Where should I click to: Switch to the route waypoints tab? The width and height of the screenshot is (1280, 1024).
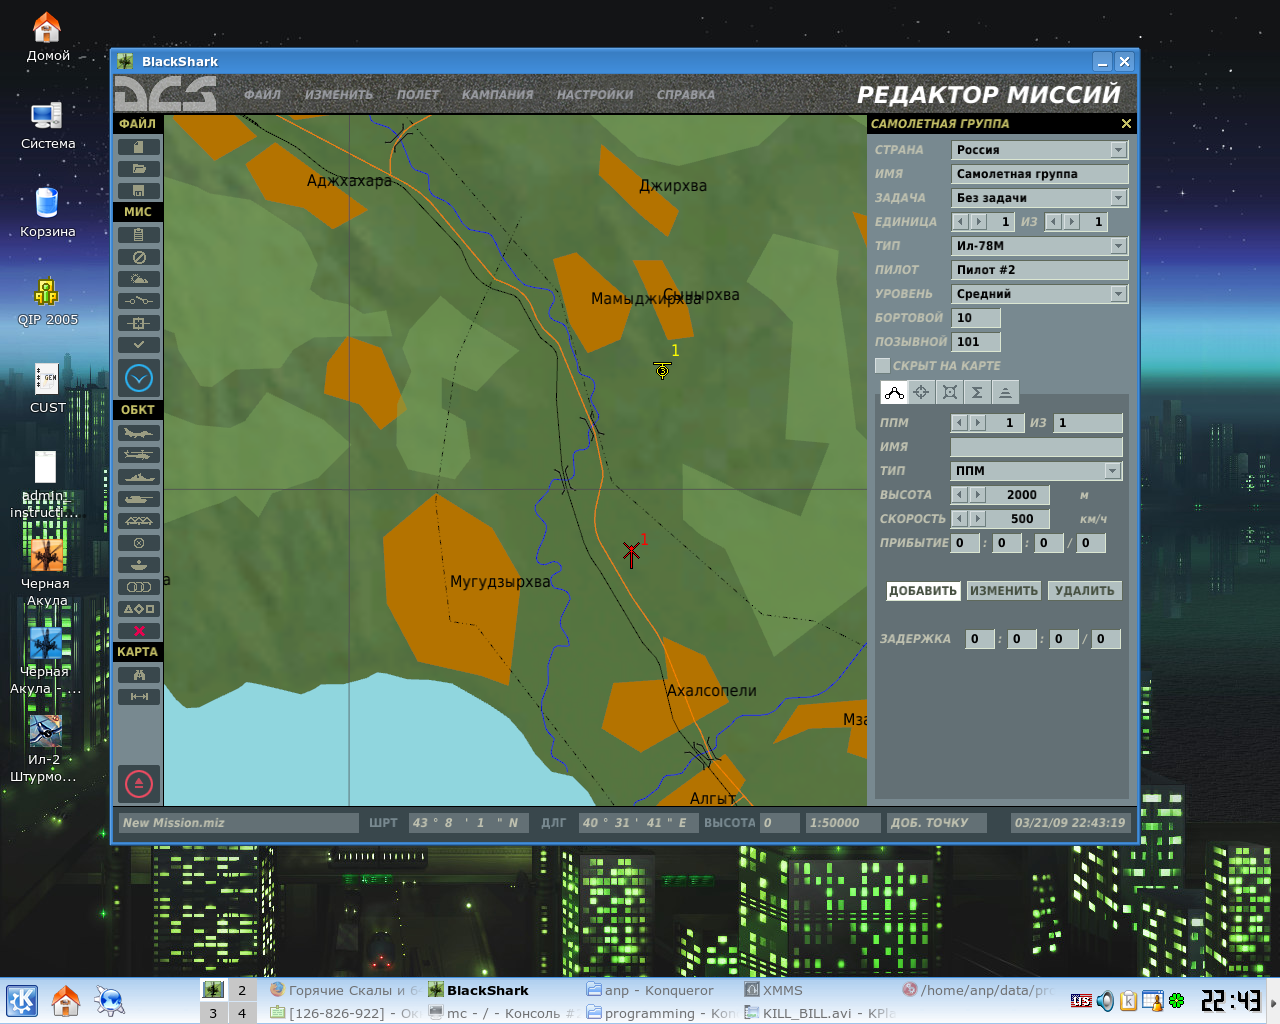894,392
